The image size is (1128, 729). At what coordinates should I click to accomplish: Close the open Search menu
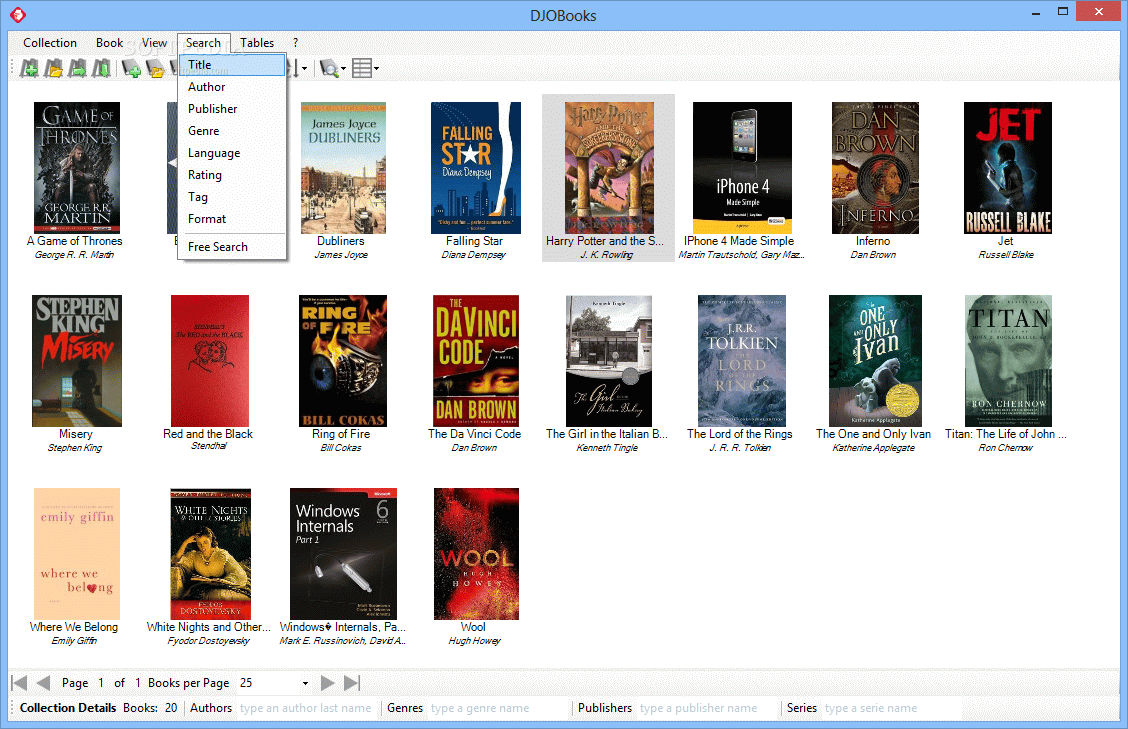tap(204, 43)
